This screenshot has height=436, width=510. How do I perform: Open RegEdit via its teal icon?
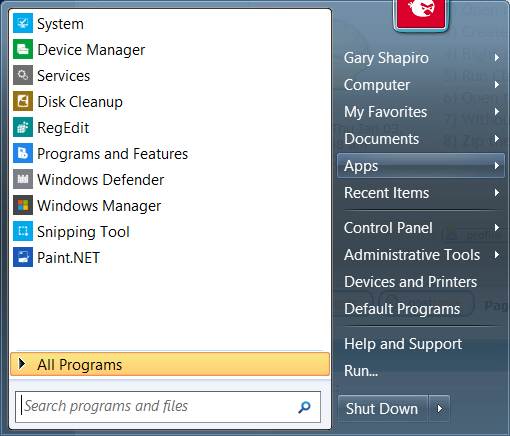point(23,127)
